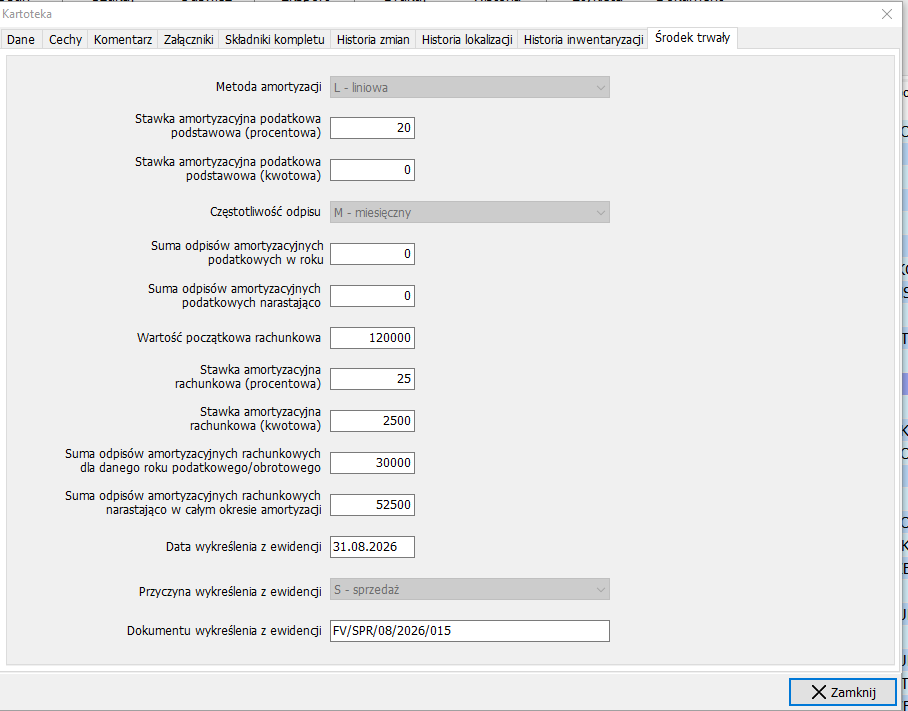Select the Środek trwały tab
This screenshot has height=711, width=908.
(x=693, y=38)
